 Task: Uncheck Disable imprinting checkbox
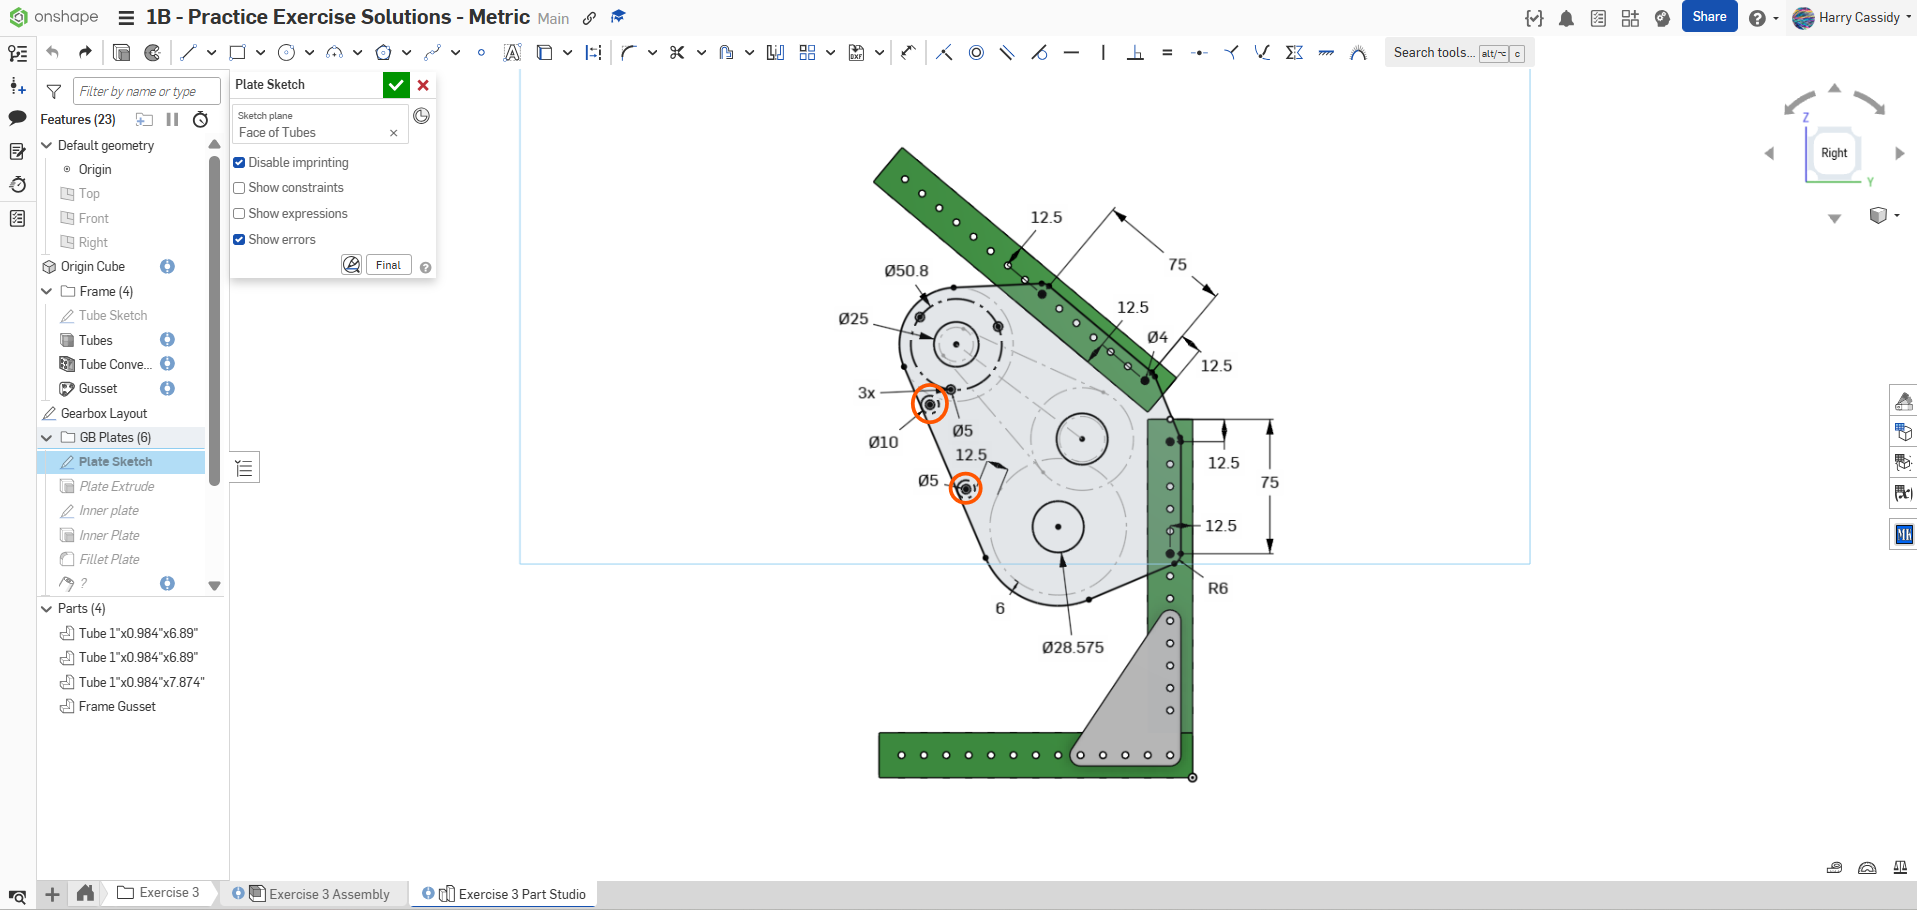240,163
